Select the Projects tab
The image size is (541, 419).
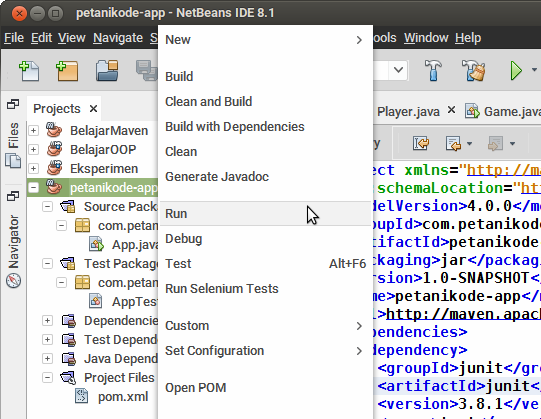(57, 109)
